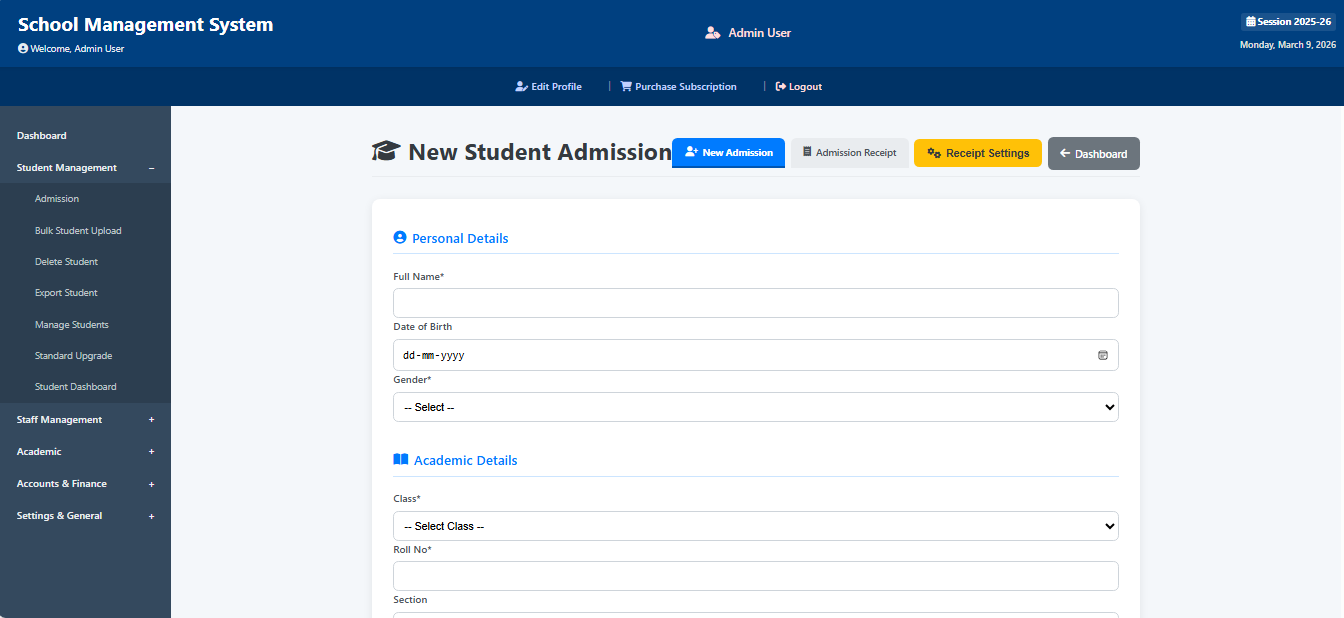Click the Dashboard back button
This screenshot has height=618, width=1344.
(x=1093, y=153)
